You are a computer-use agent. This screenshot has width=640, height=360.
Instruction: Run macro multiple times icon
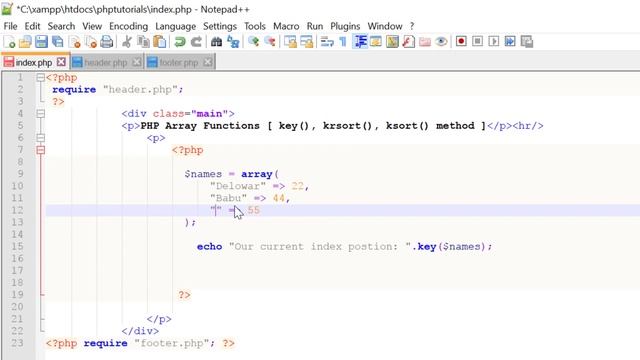click(x=510, y=41)
